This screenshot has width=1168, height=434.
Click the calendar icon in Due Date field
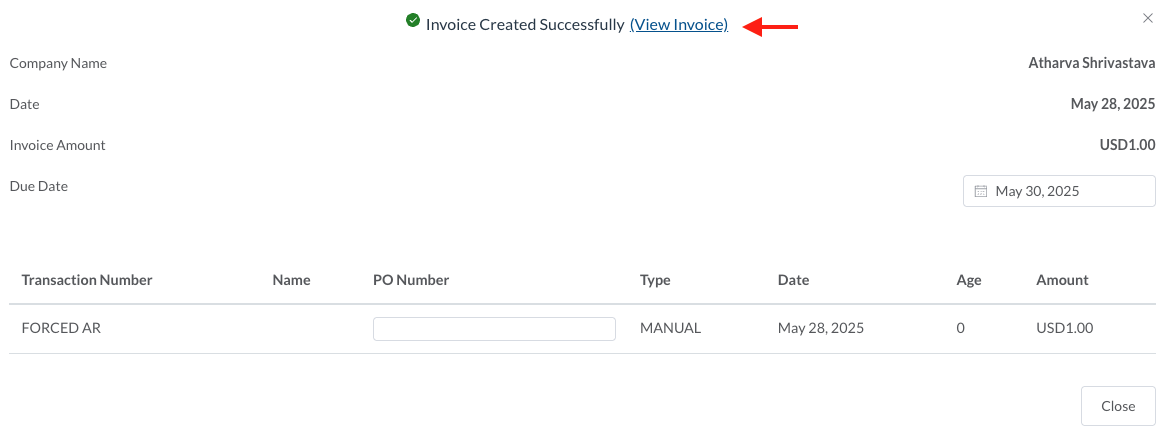[x=980, y=191]
